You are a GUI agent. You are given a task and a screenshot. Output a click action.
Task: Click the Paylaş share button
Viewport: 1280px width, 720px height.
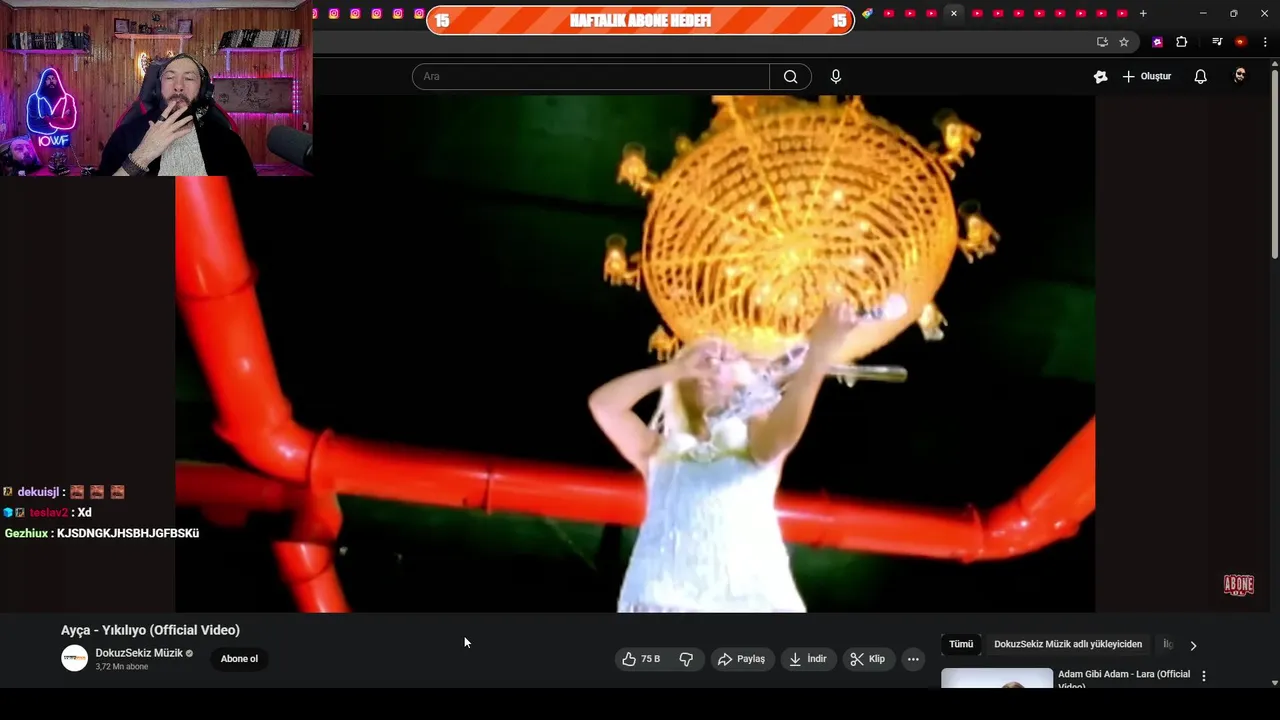point(741,659)
